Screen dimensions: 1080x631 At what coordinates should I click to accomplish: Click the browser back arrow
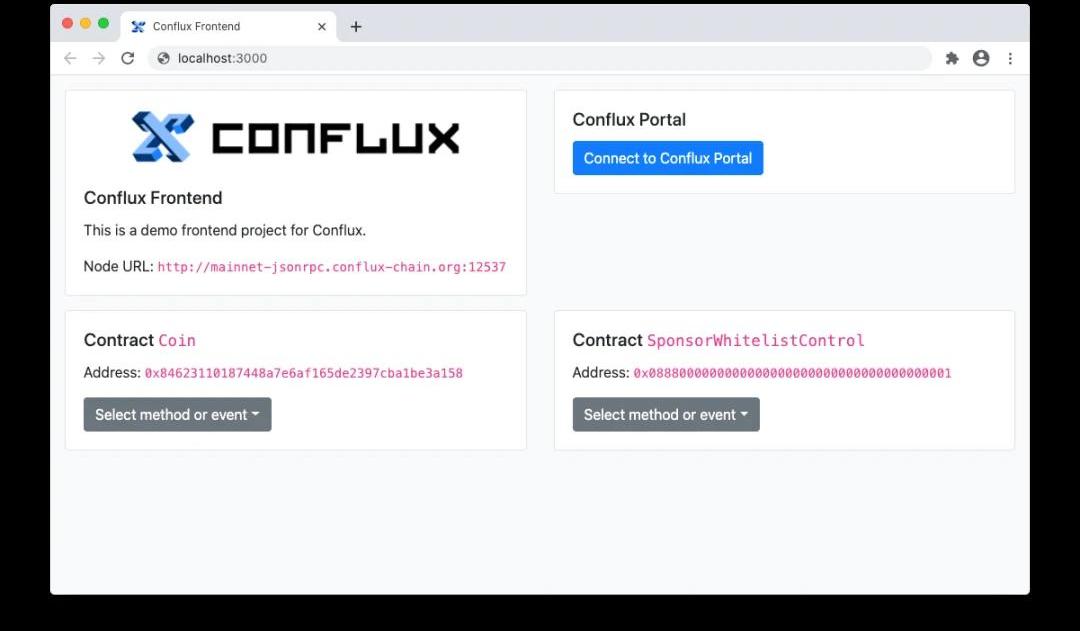tap(70, 58)
